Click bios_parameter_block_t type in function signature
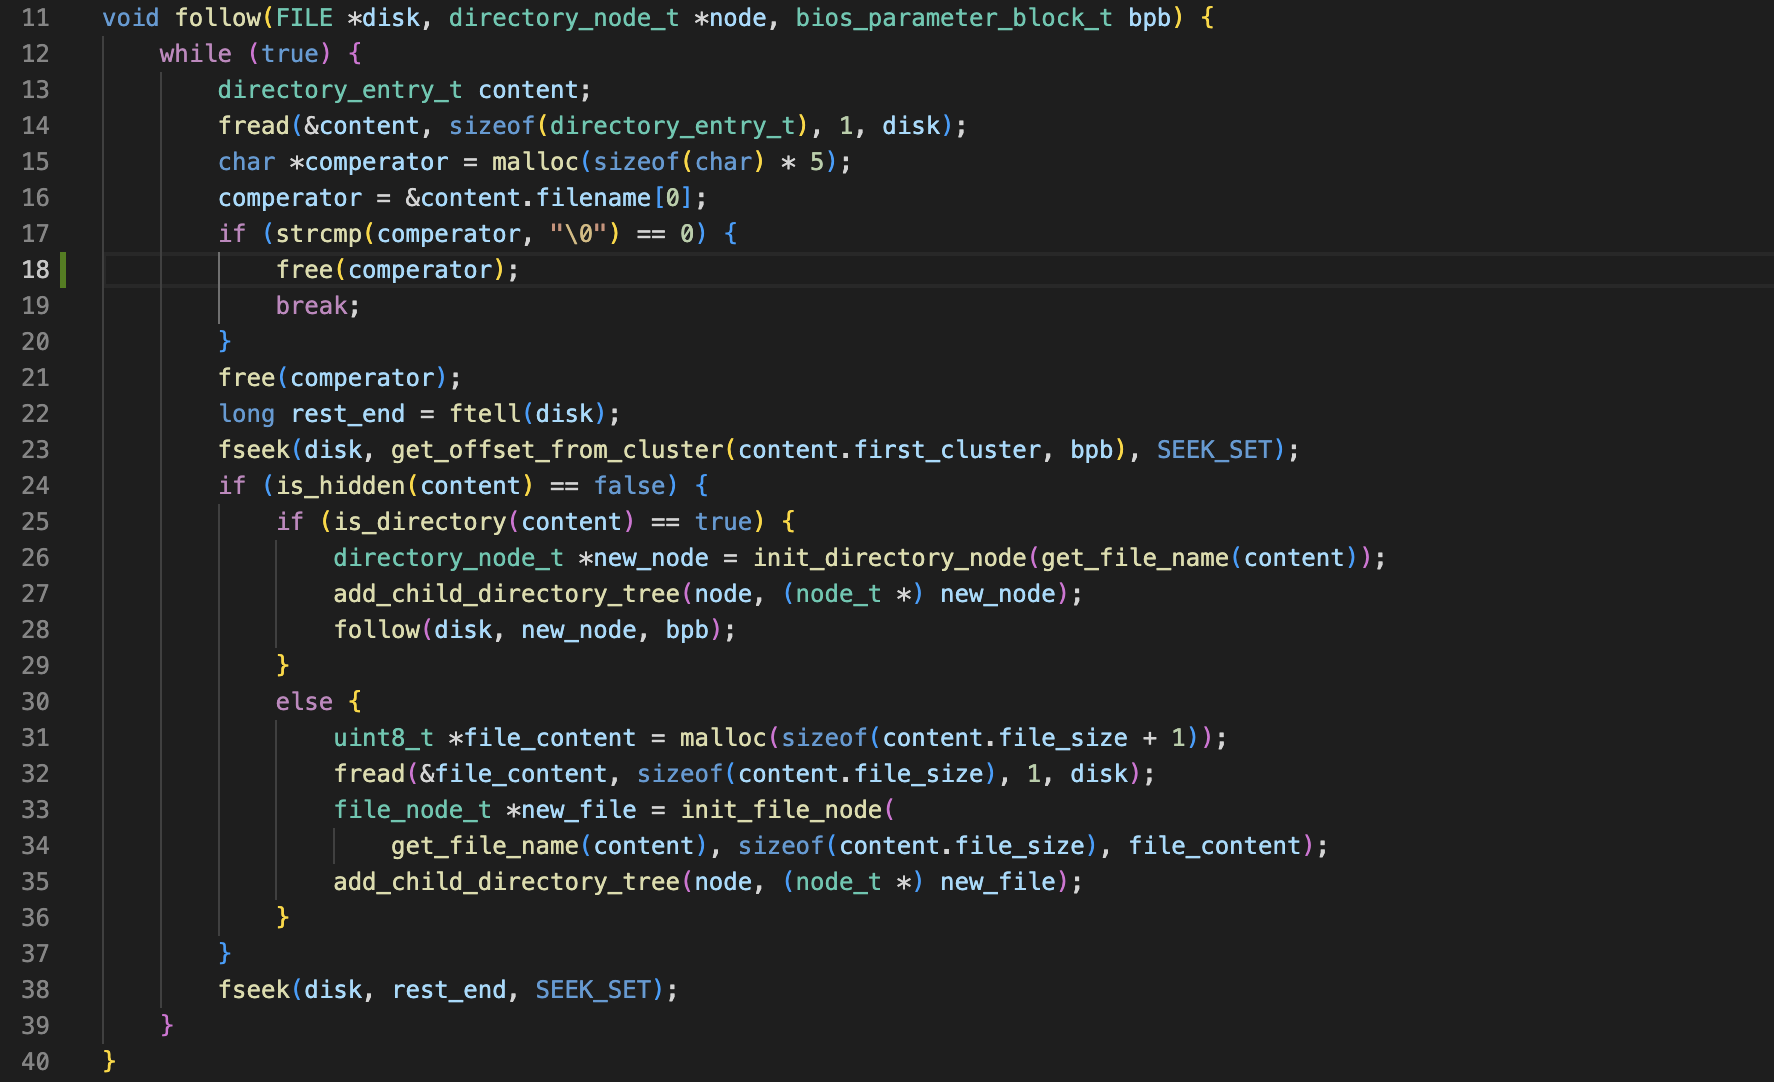The image size is (1774, 1082). (x=953, y=18)
